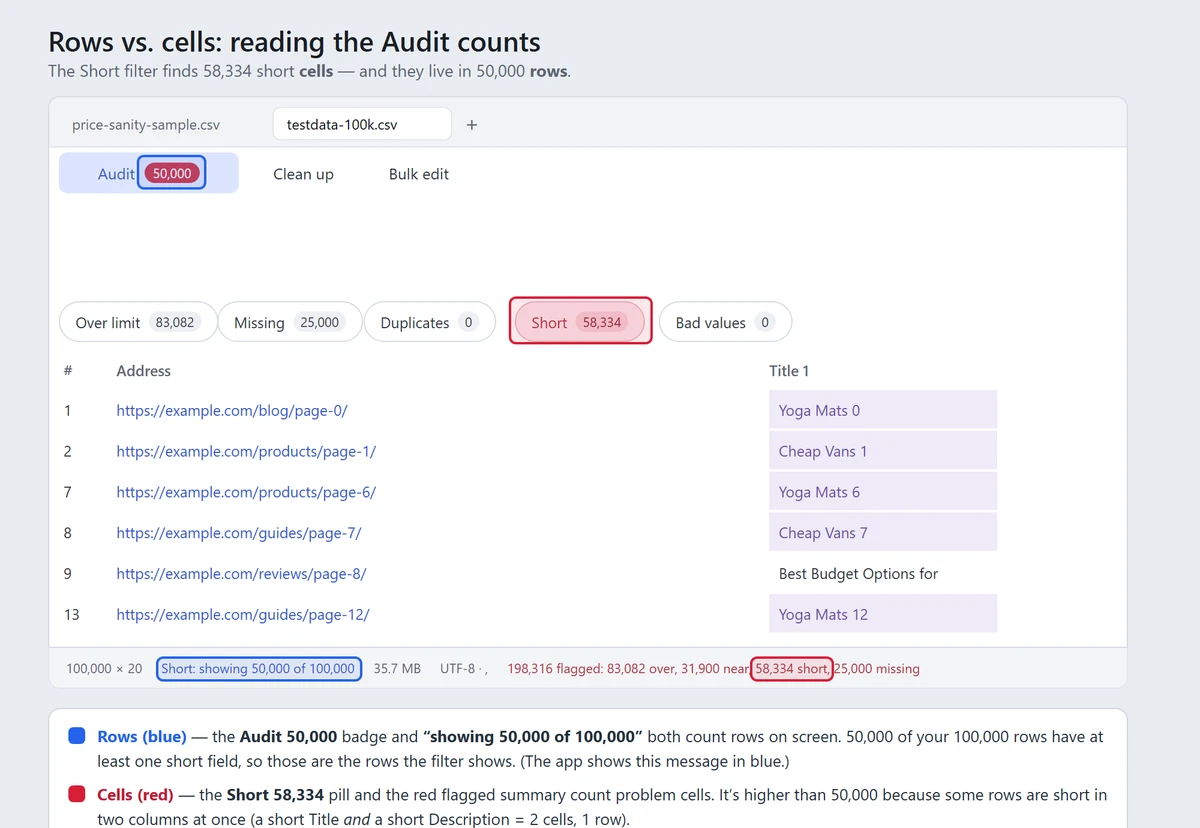This screenshot has height=828, width=1200.
Task: Open the products/page-6 address link
Action: tap(246, 493)
